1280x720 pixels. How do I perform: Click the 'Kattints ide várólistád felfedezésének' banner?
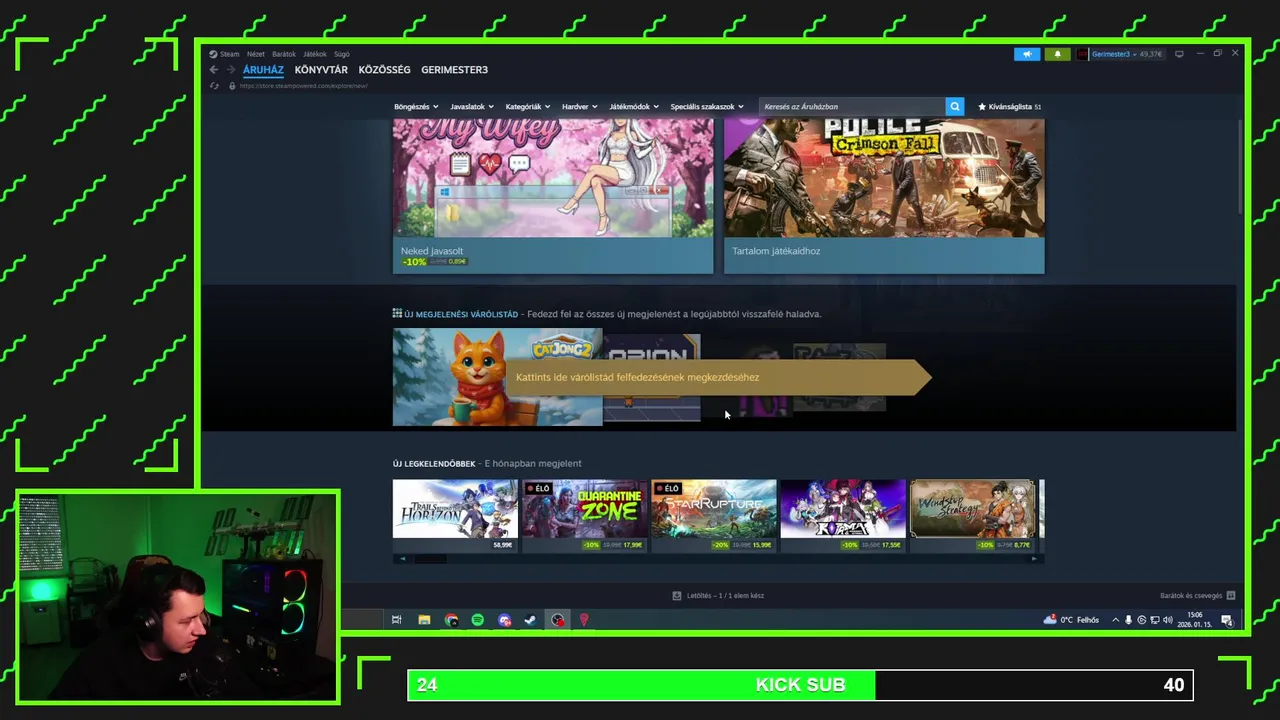coord(720,377)
